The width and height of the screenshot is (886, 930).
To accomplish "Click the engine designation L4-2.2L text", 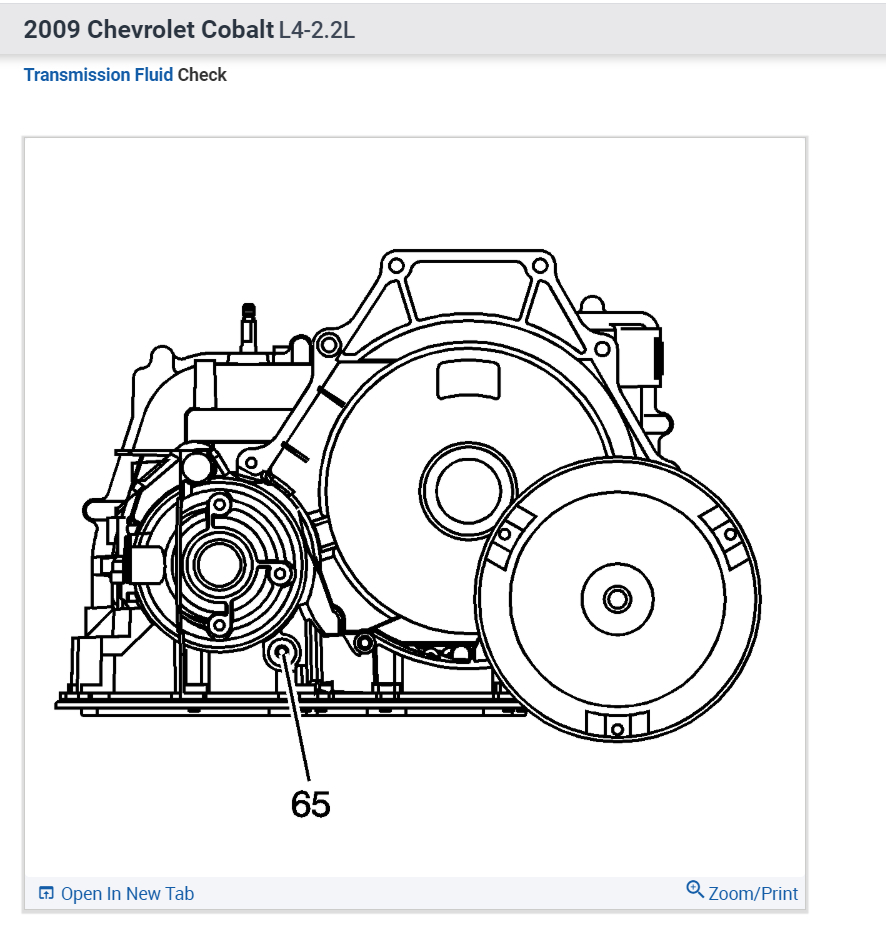I will (x=315, y=31).
